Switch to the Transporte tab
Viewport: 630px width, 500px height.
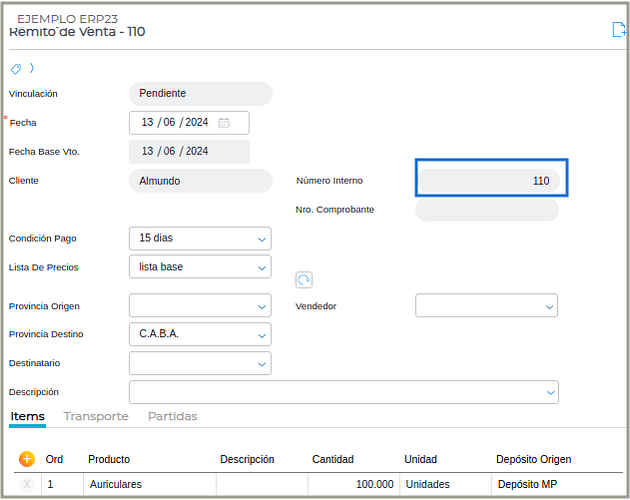(96, 416)
